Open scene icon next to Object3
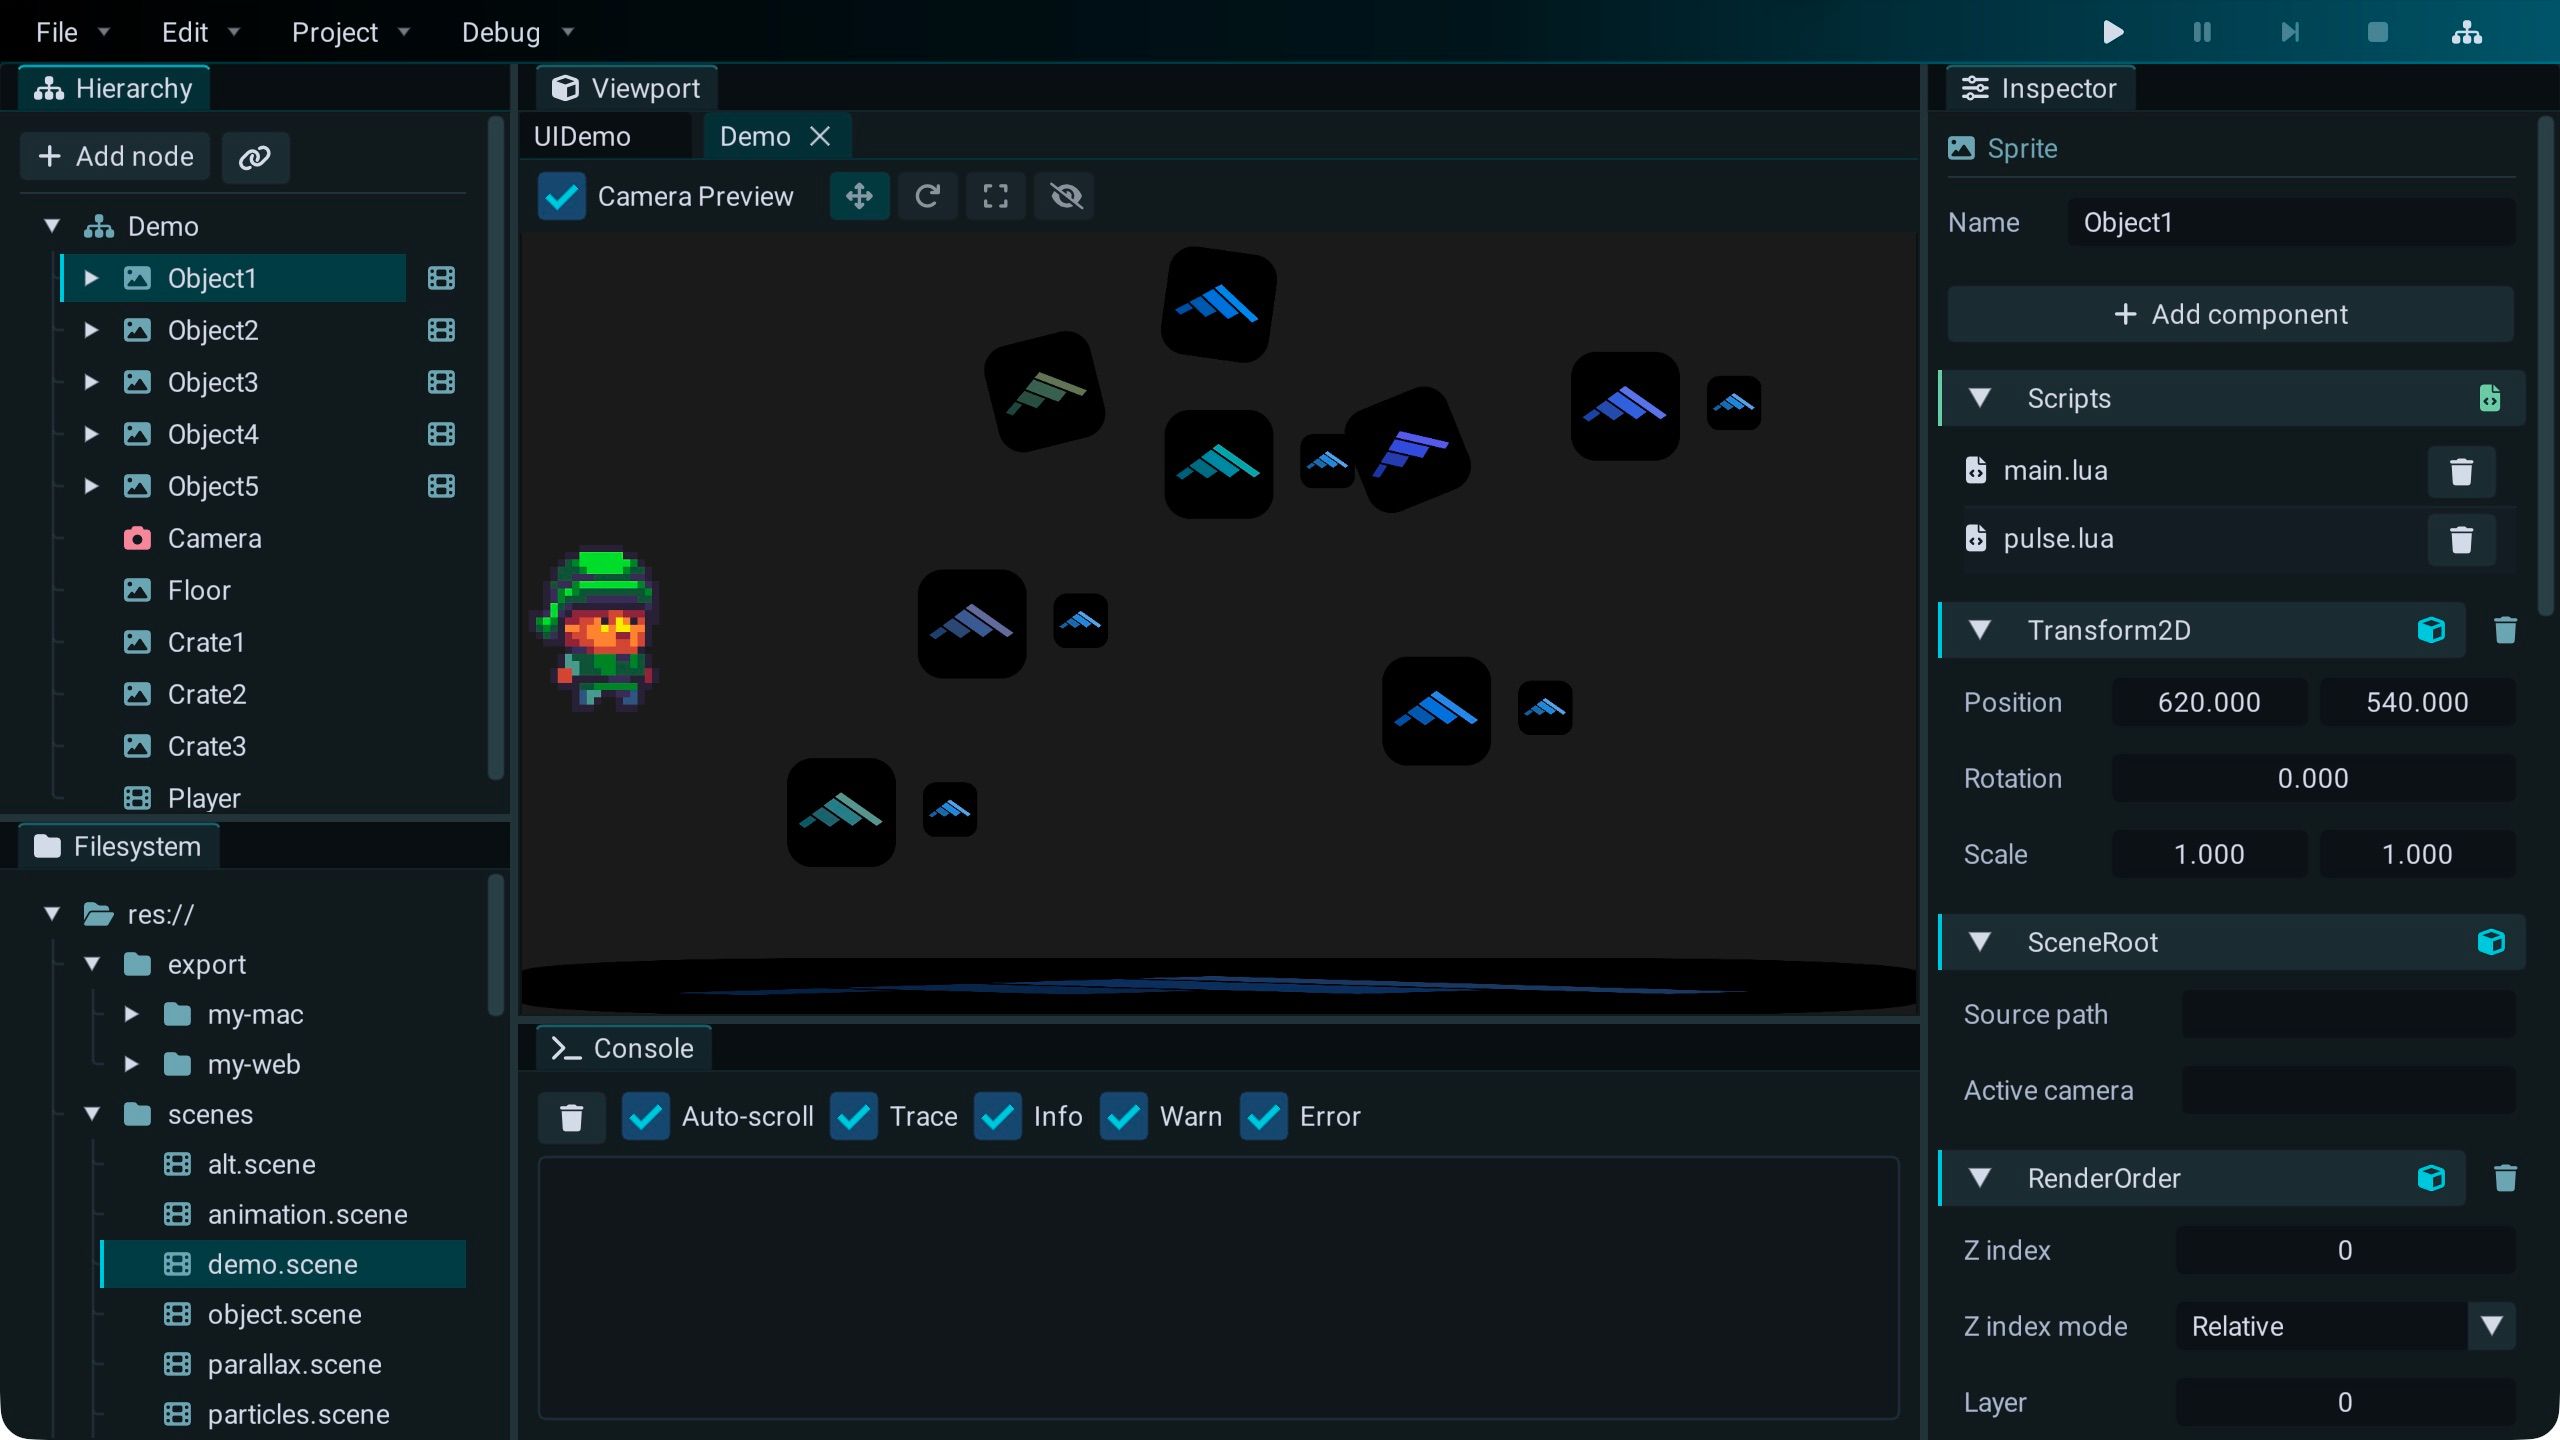The image size is (2560, 1440). [x=441, y=382]
